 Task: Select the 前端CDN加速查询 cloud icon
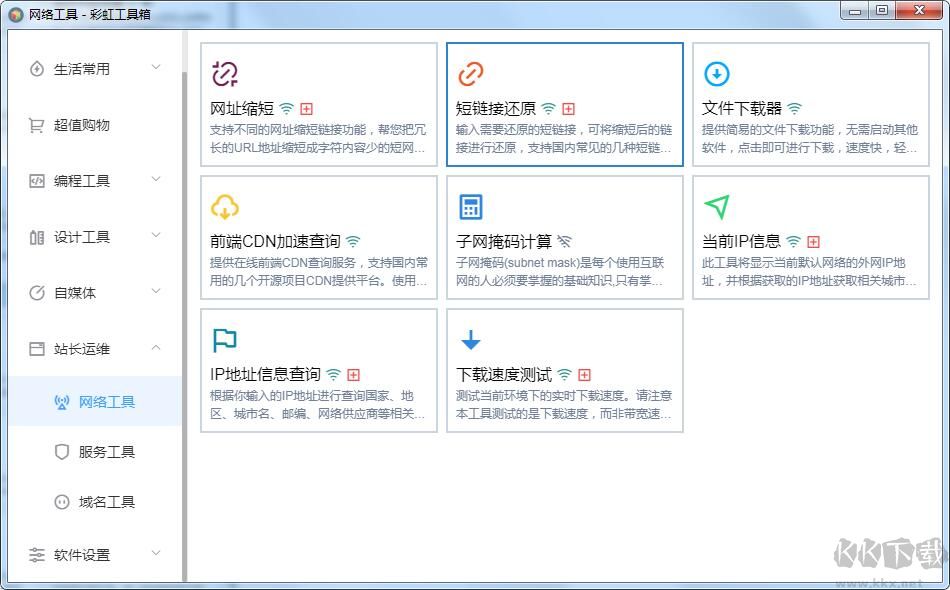(x=225, y=206)
